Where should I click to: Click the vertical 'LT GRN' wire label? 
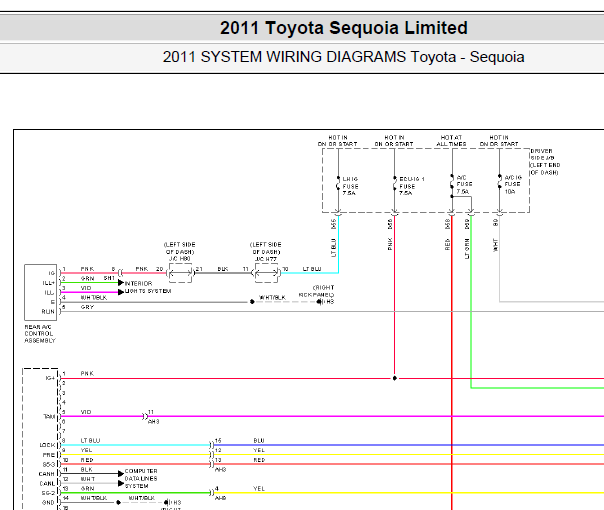pos(467,248)
